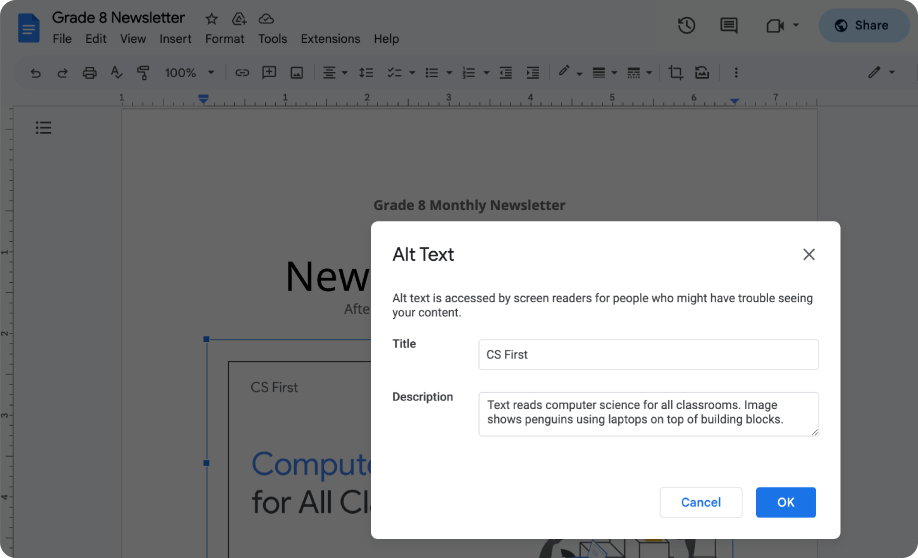Click the Grade 8 Monthly Newsletter heading
Image resolution: width=918 pixels, height=558 pixels.
[x=470, y=206]
